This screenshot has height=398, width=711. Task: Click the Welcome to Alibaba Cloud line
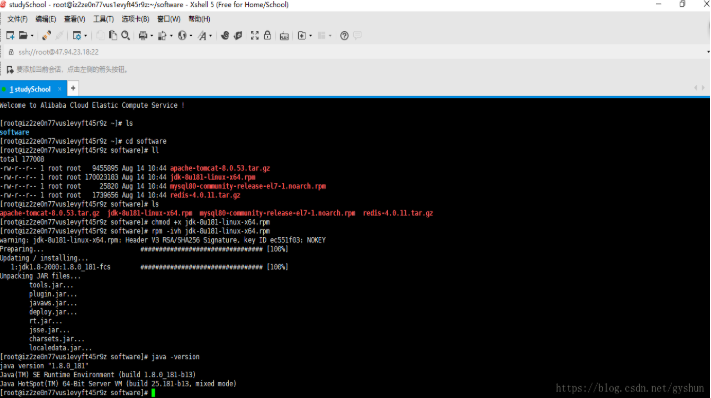(93, 105)
